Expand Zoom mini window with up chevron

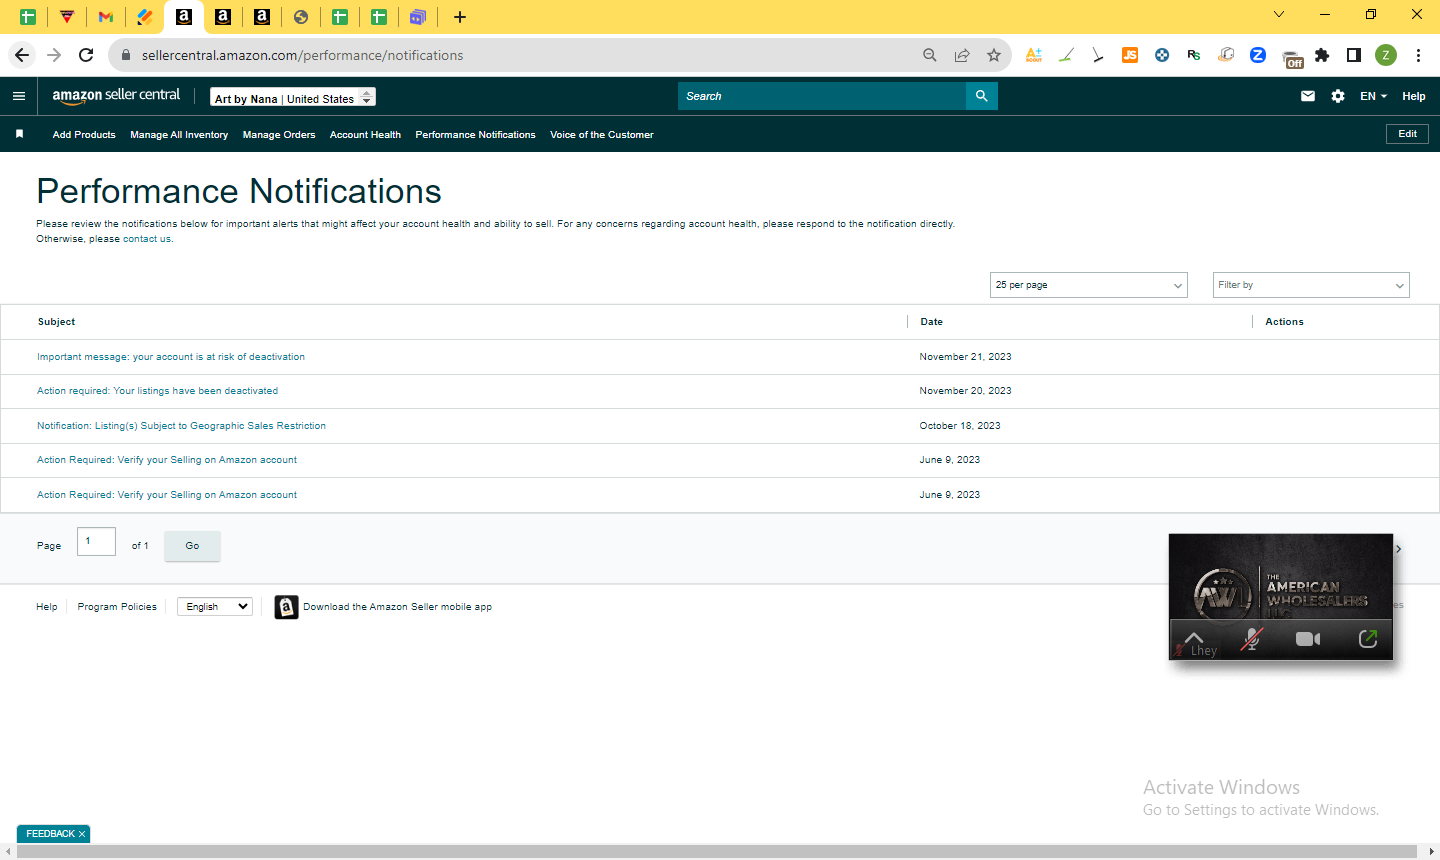(x=1194, y=637)
